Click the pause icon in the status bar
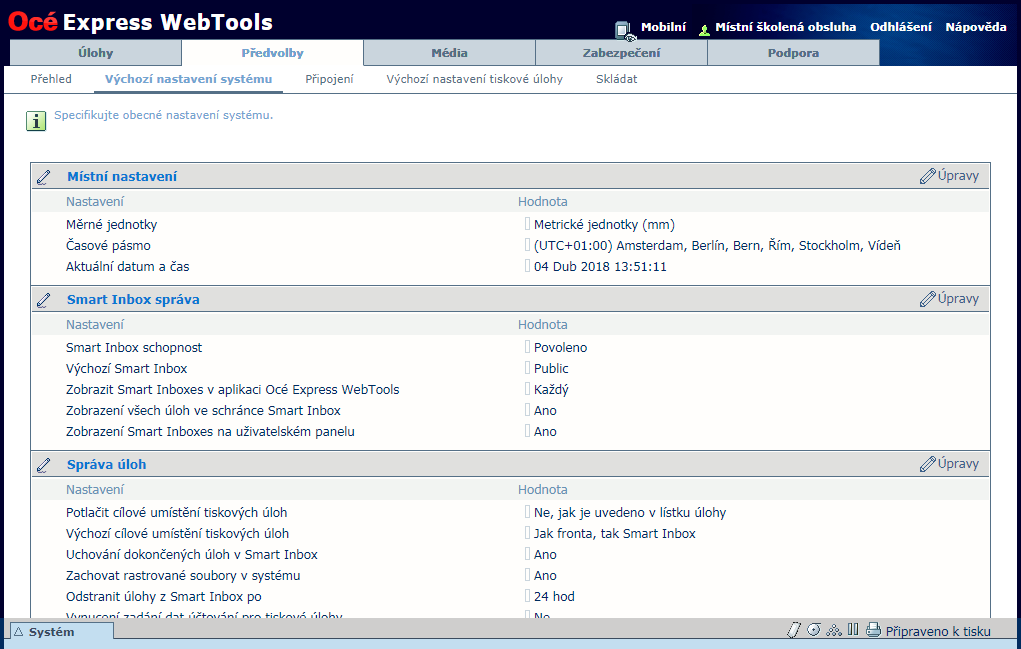1021x649 pixels. [x=853, y=629]
